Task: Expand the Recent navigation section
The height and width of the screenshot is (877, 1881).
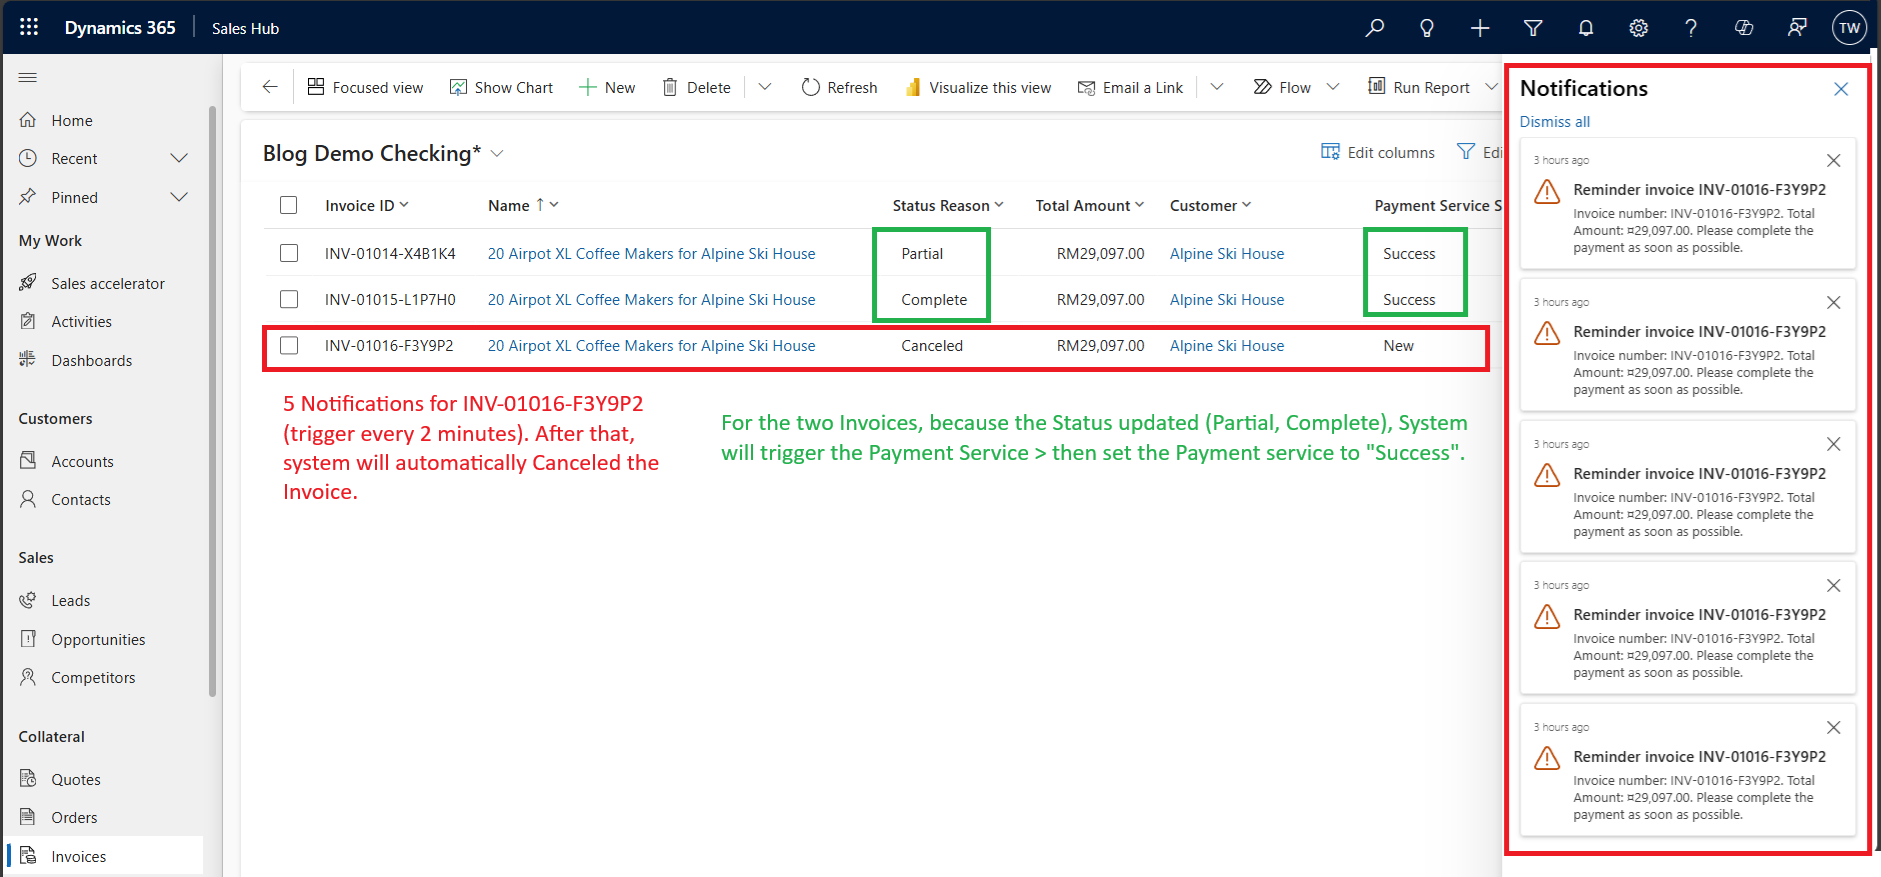Action: [179, 158]
